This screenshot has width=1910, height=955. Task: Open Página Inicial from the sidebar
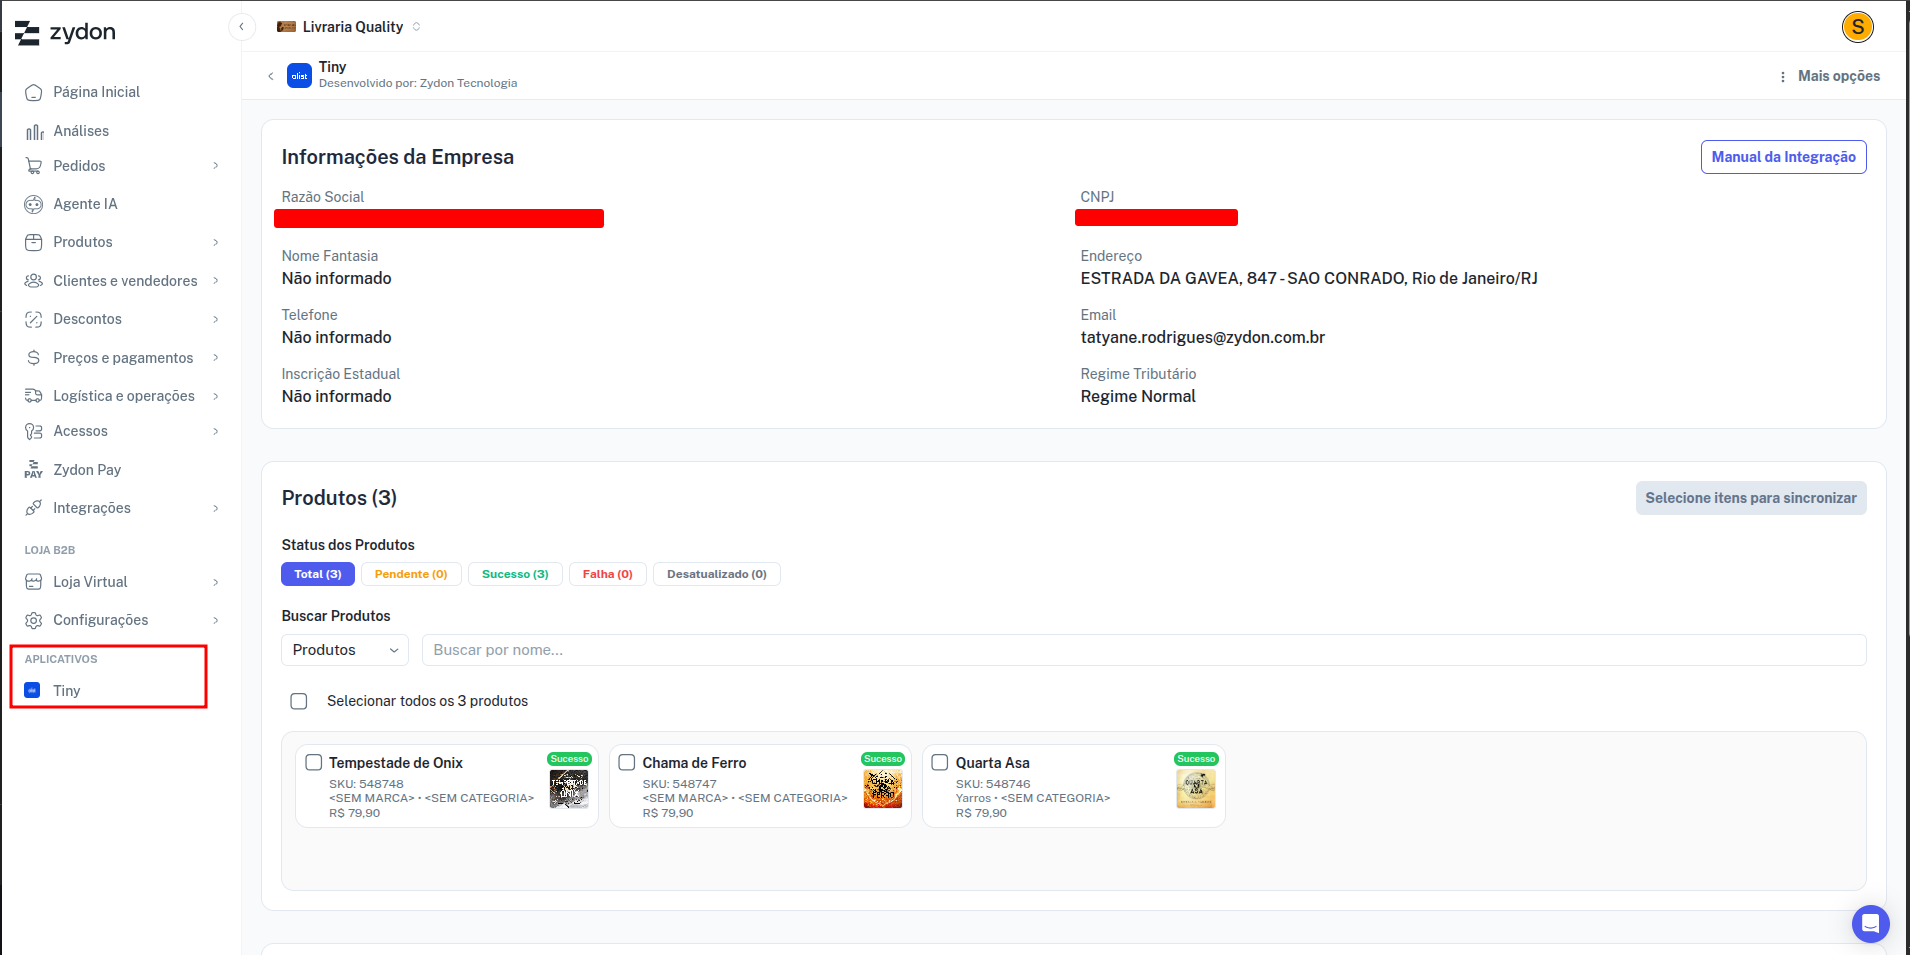click(97, 92)
